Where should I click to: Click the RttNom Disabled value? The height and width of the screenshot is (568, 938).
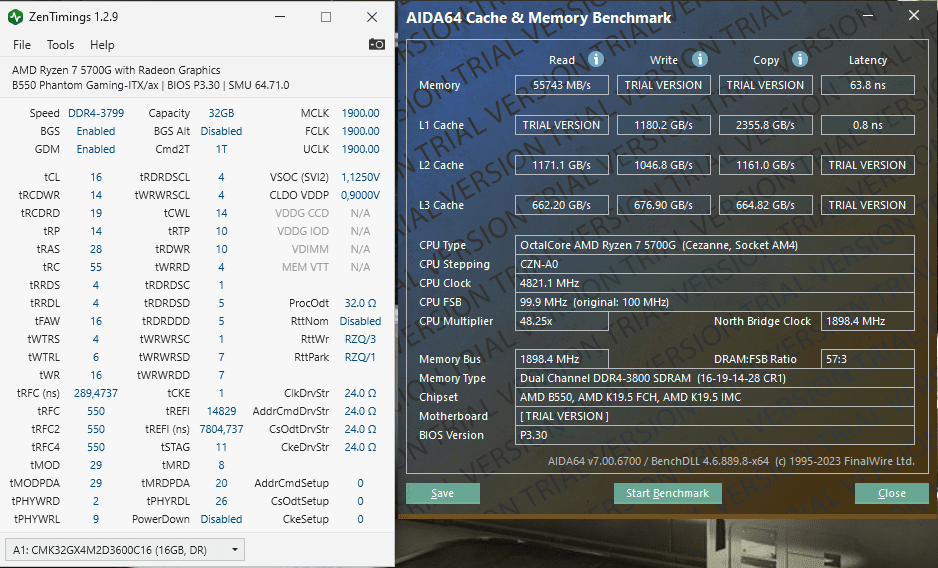pyautogui.click(x=360, y=321)
